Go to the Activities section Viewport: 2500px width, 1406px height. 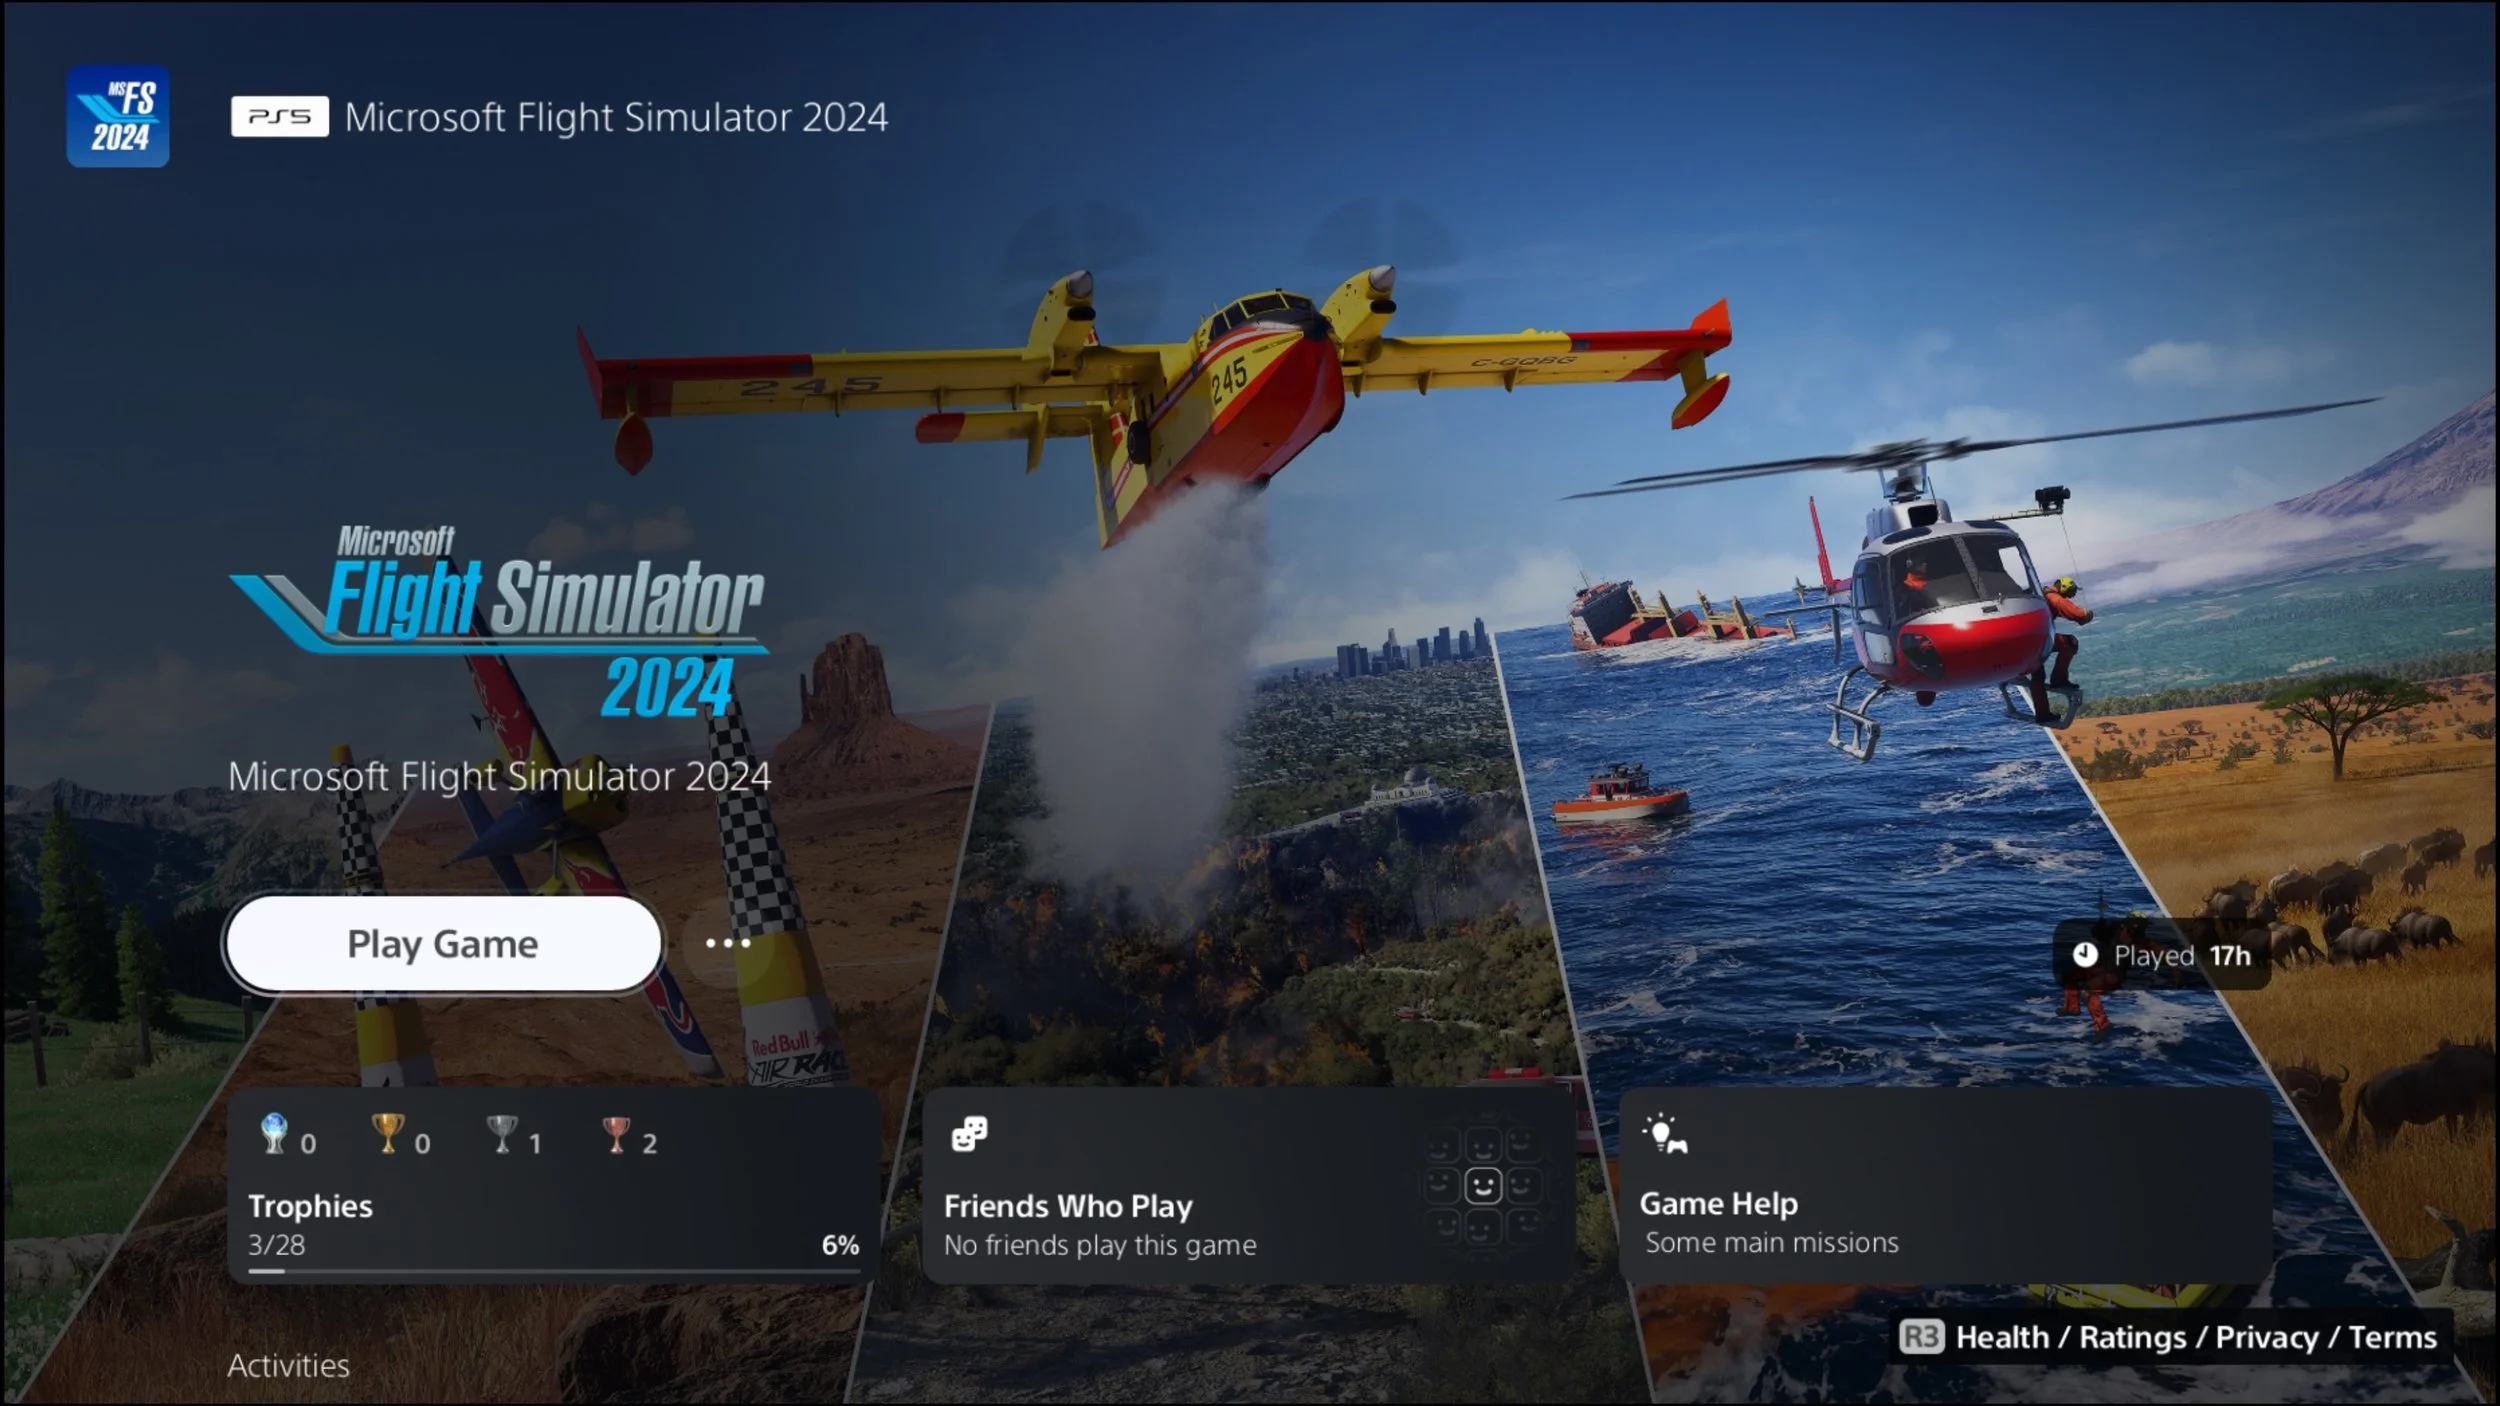pos(288,1365)
